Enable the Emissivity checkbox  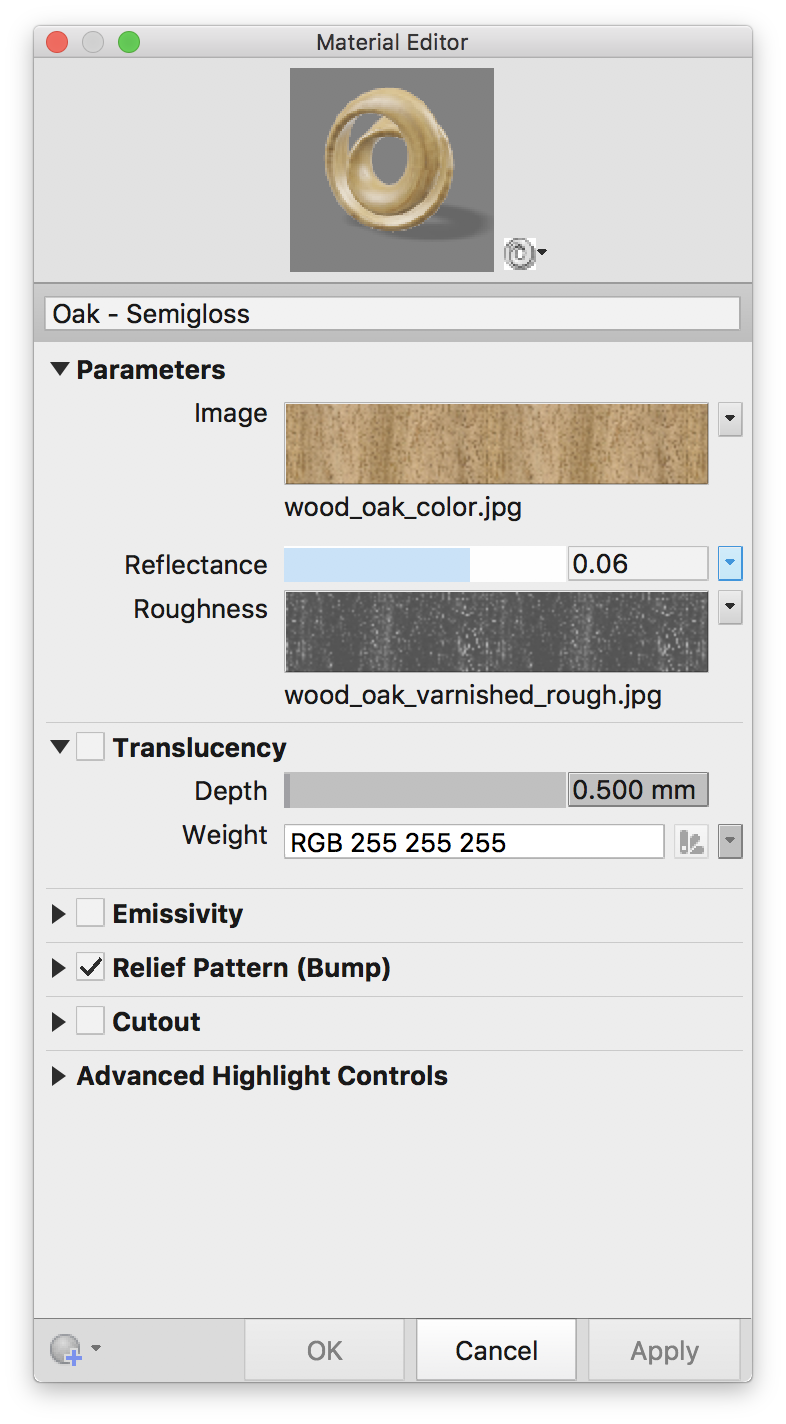pyautogui.click(x=90, y=912)
